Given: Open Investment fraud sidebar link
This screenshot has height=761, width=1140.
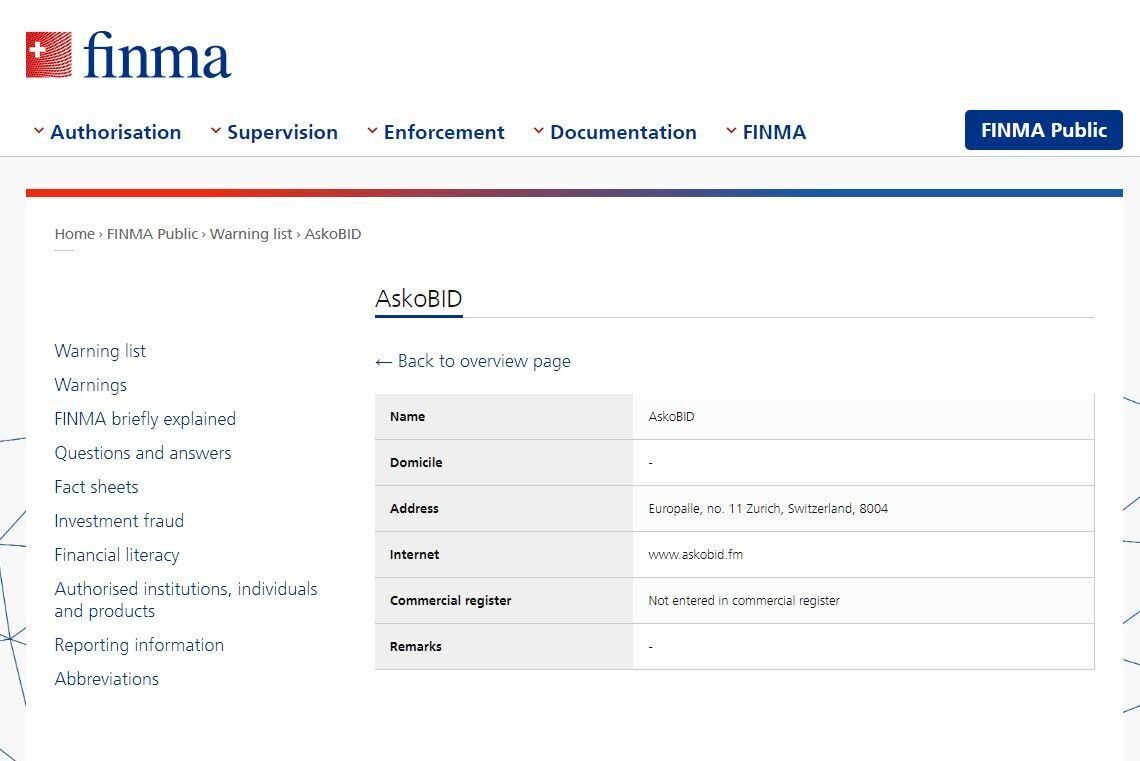Looking at the screenshot, I should 119,521.
